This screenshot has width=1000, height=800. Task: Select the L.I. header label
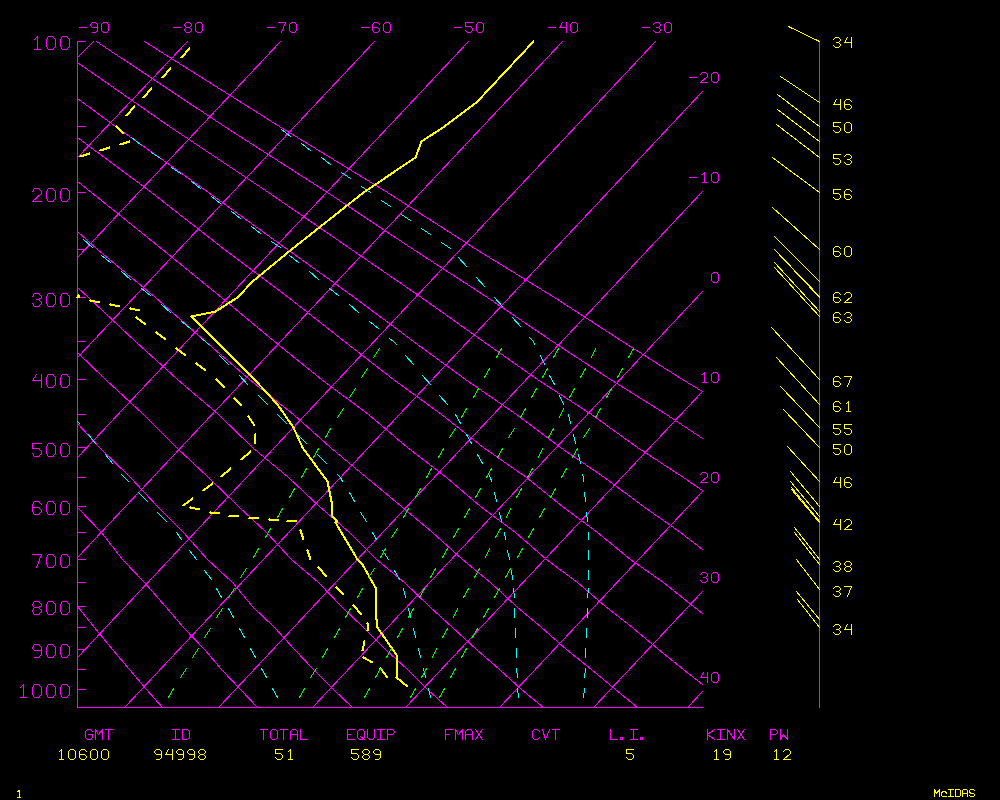(x=628, y=735)
